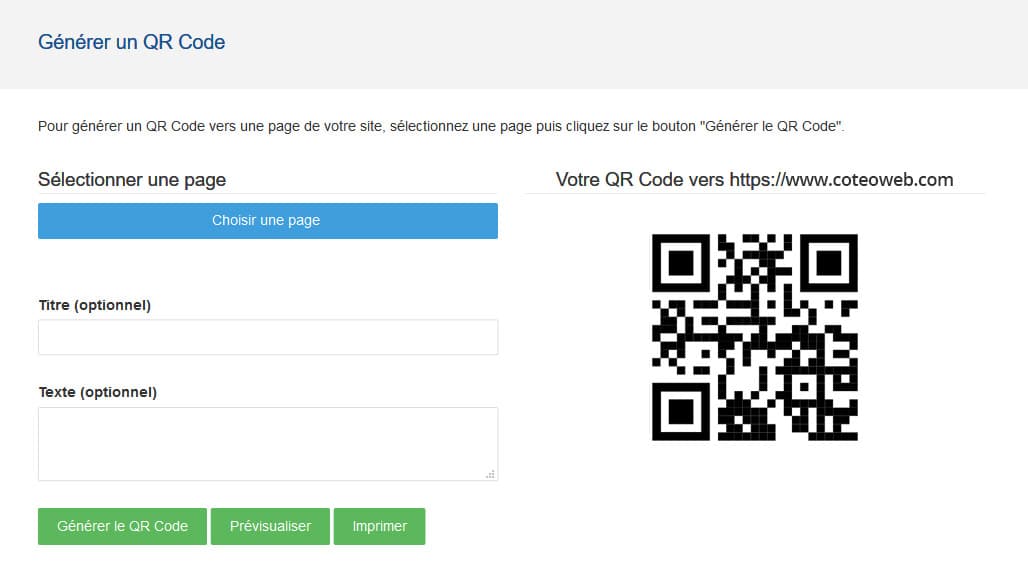
Task: Focus the "Titre (optionnel)" input field
Action: point(267,337)
